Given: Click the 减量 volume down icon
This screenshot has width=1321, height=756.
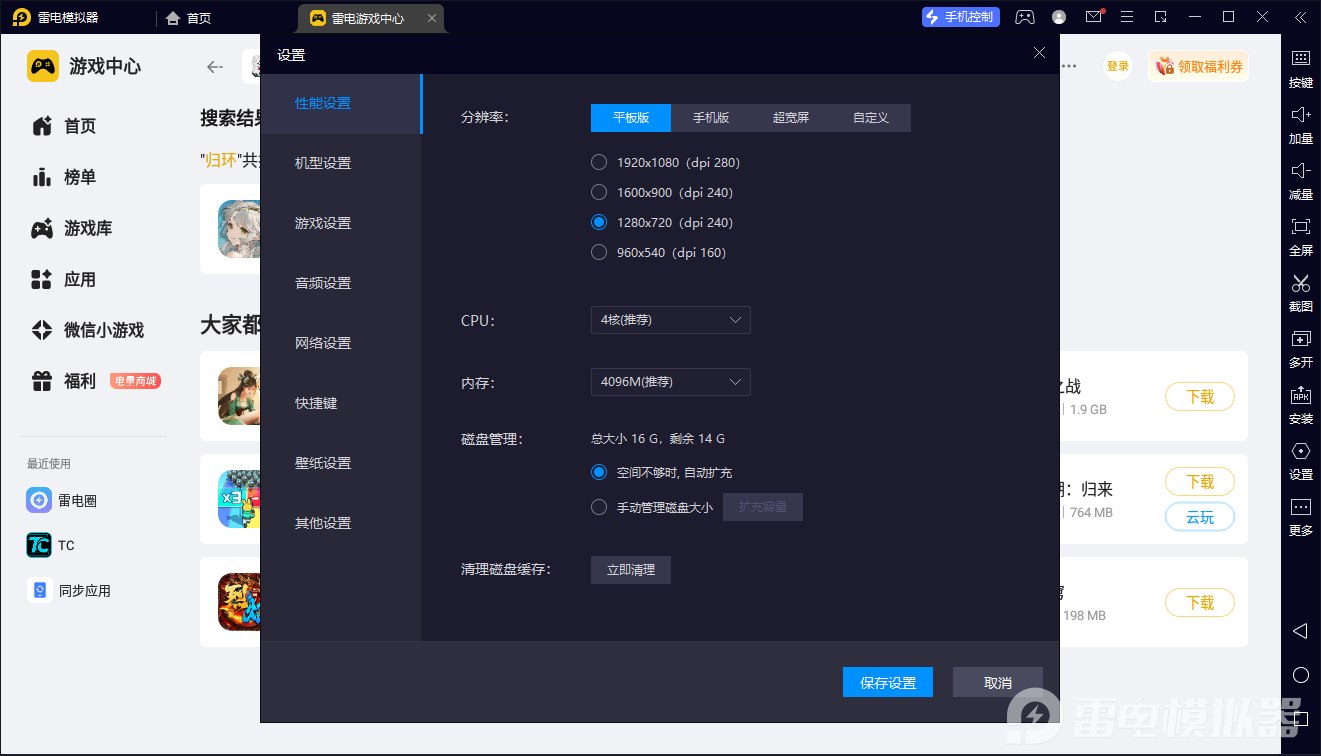Looking at the screenshot, I should point(1300,172).
